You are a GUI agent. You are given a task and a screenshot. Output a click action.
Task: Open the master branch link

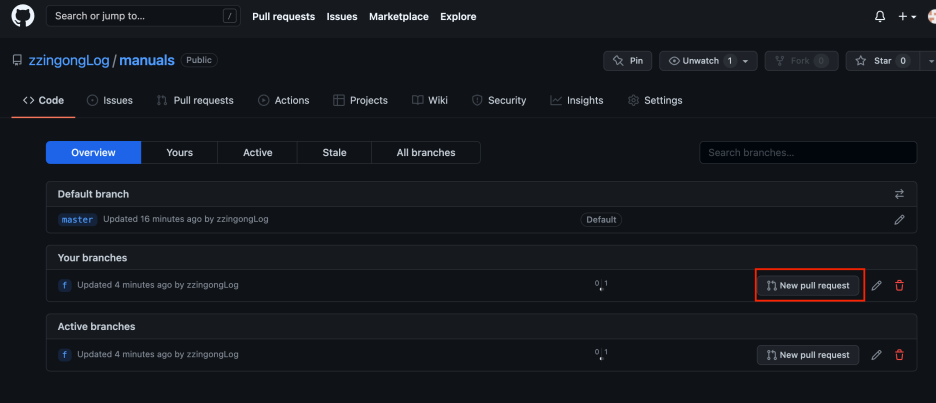click(78, 220)
